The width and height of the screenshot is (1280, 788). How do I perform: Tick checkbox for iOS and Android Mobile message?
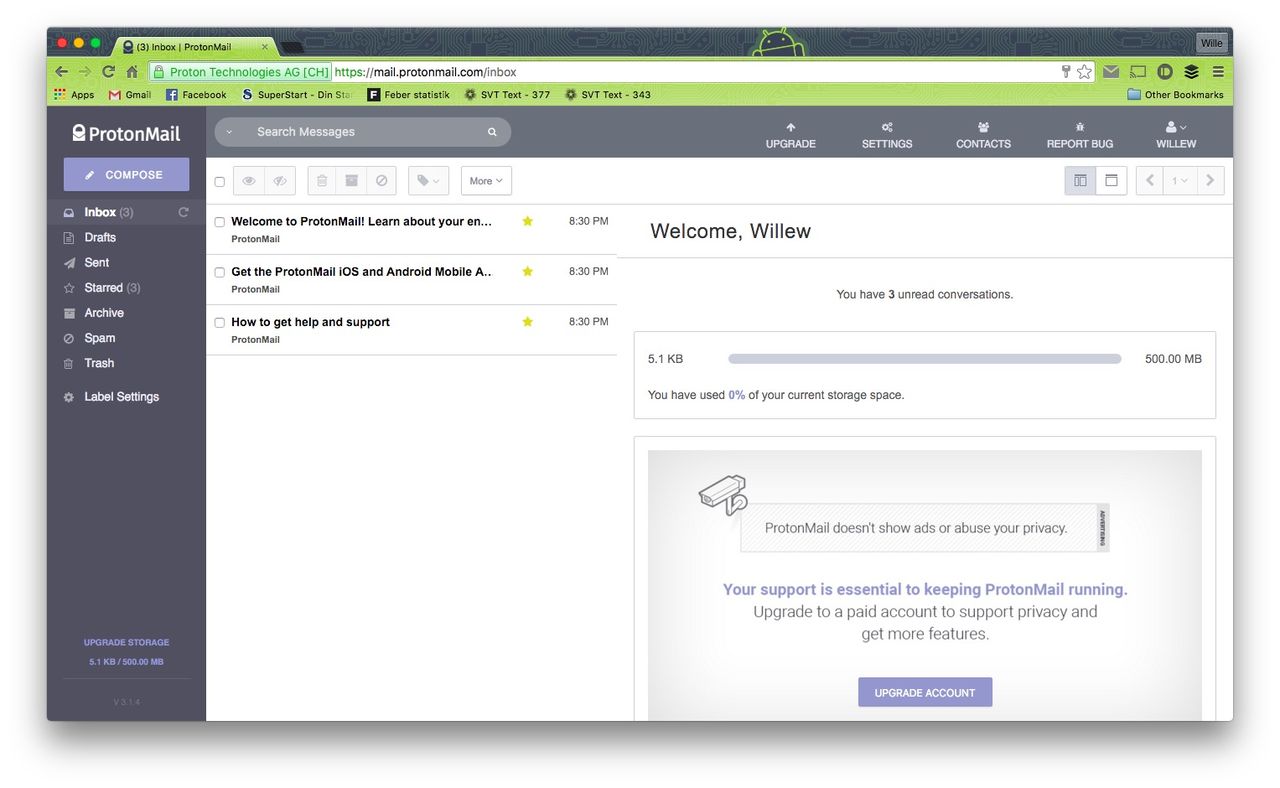click(x=220, y=272)
